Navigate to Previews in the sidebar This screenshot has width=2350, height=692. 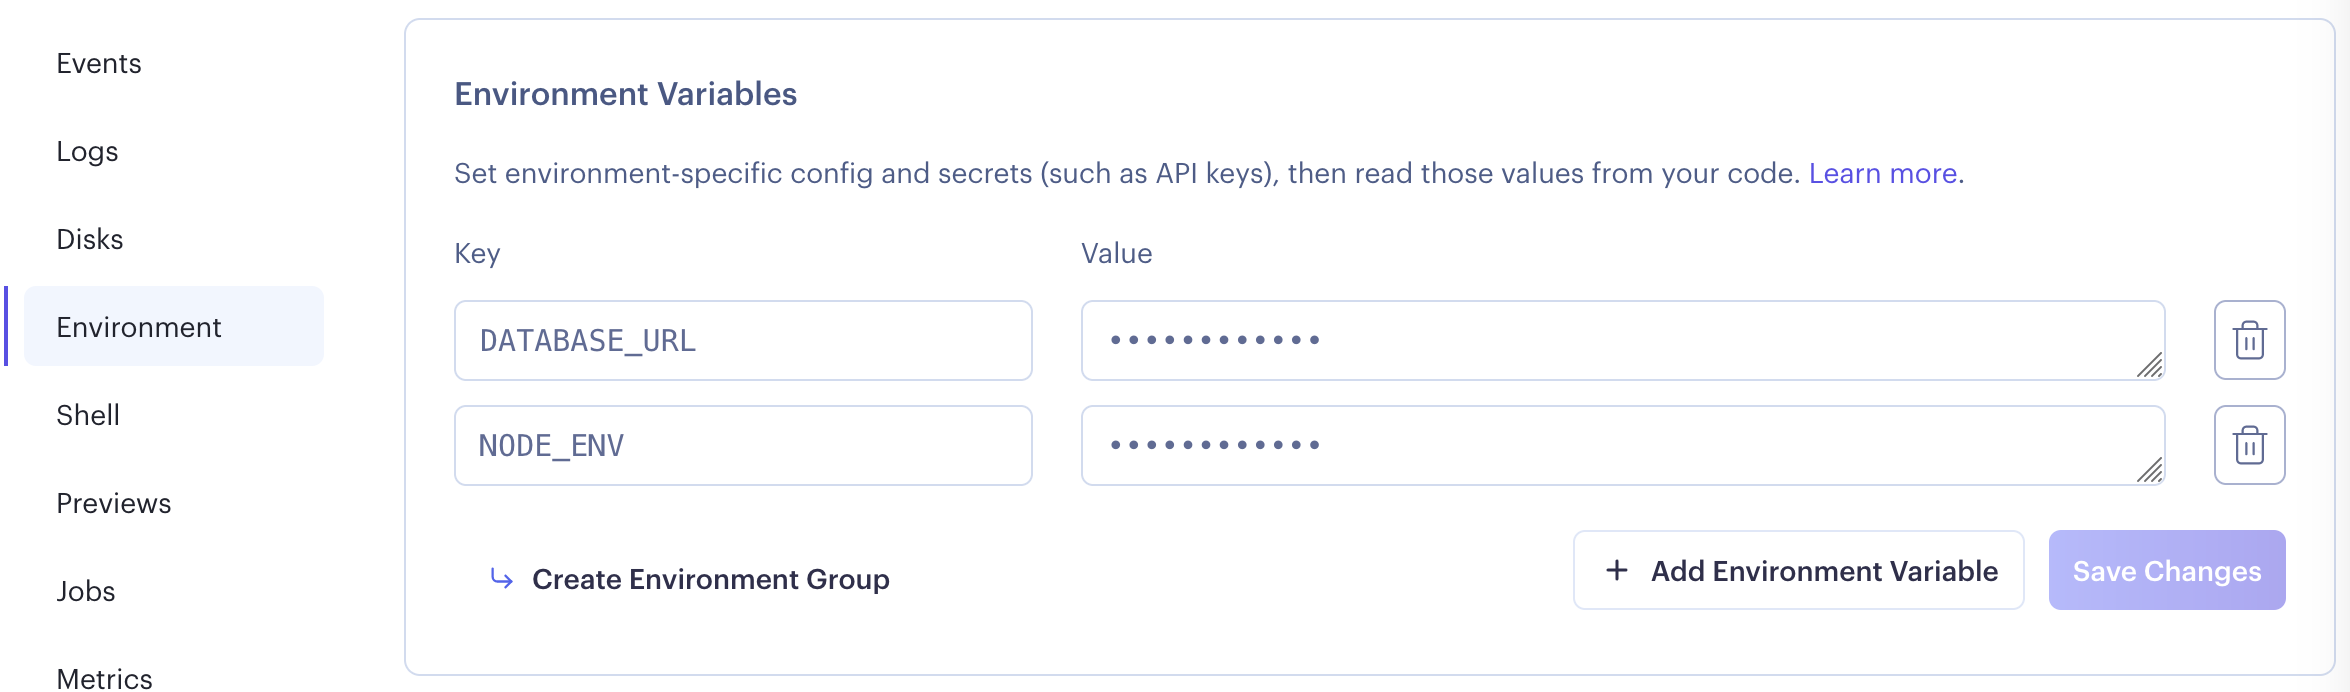pyautogui.click(x=114, y=503)
